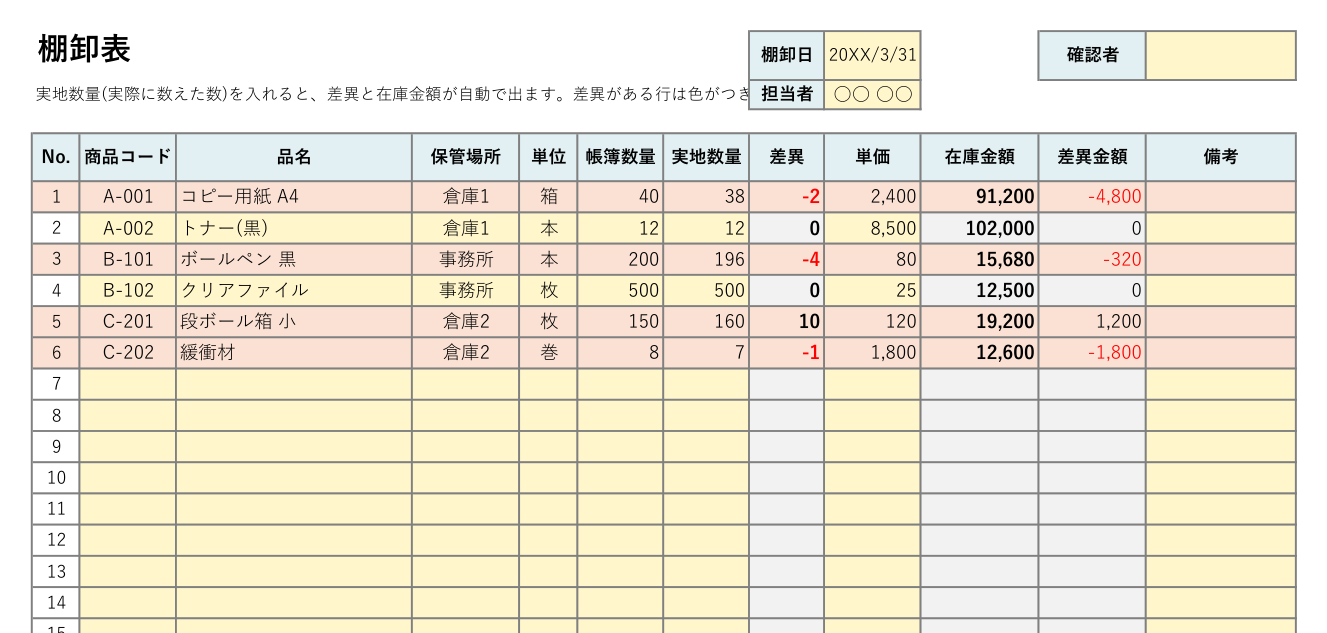This screenshot has width=1327, height=633.
Task: Select 単価 value 8,500
Action: point(872,228)
